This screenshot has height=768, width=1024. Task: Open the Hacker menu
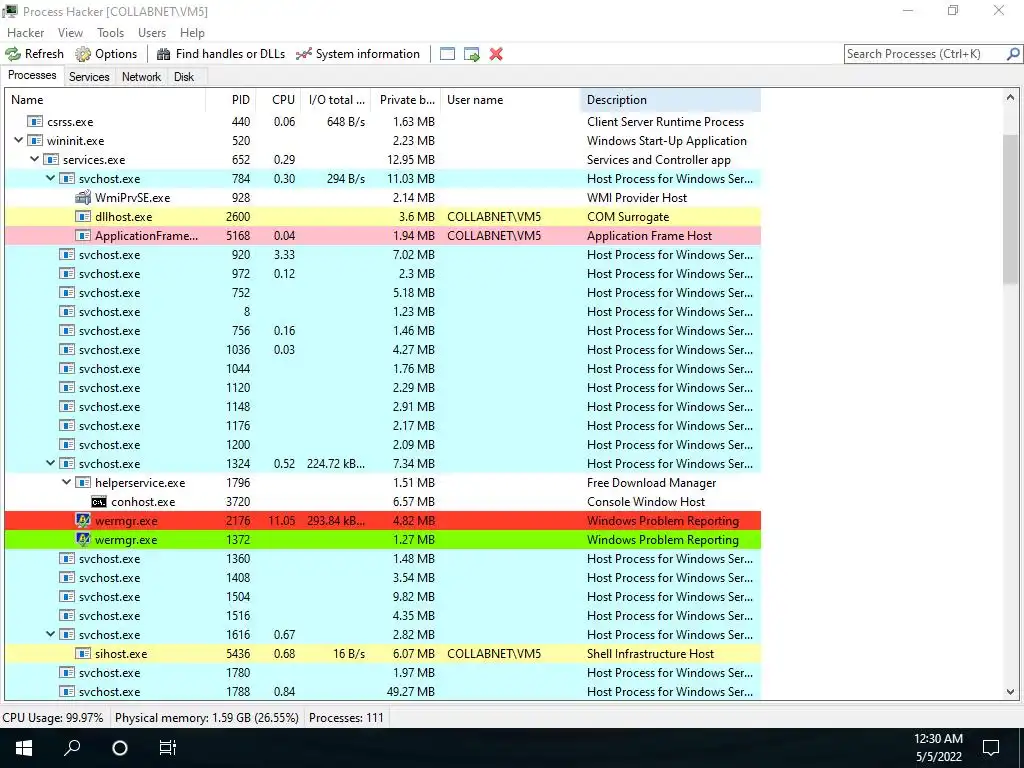tap(25, 33)
